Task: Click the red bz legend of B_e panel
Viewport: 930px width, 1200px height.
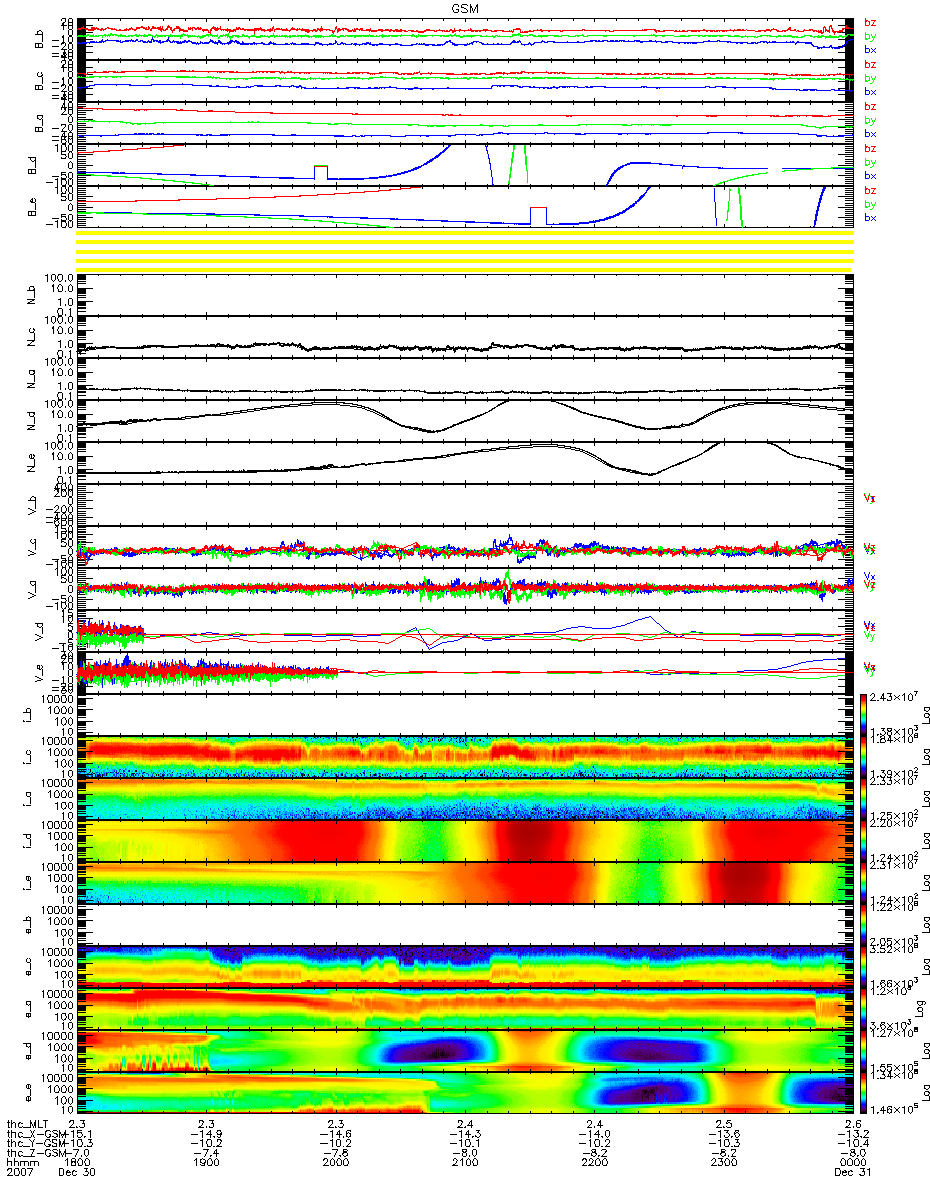Action: (870, 190)
